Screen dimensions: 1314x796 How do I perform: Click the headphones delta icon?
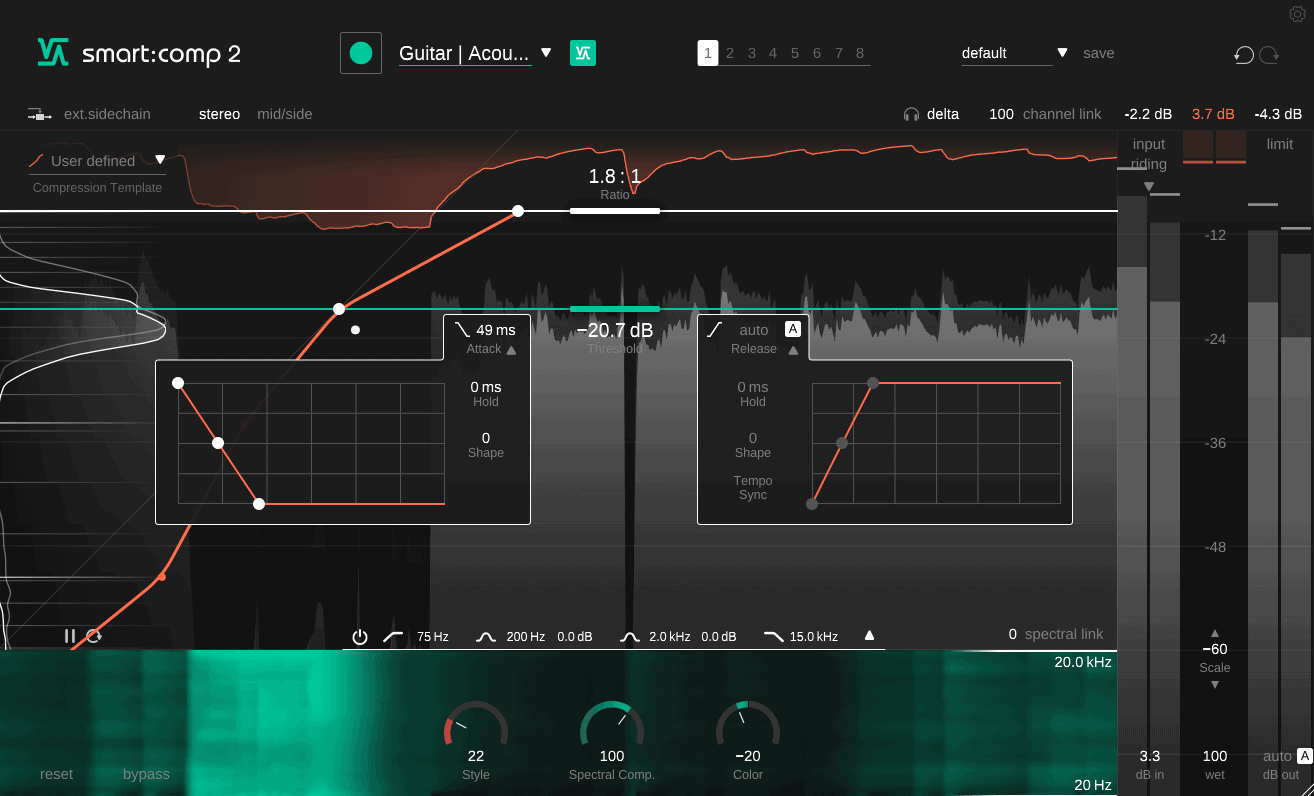[x=911, y=114]
